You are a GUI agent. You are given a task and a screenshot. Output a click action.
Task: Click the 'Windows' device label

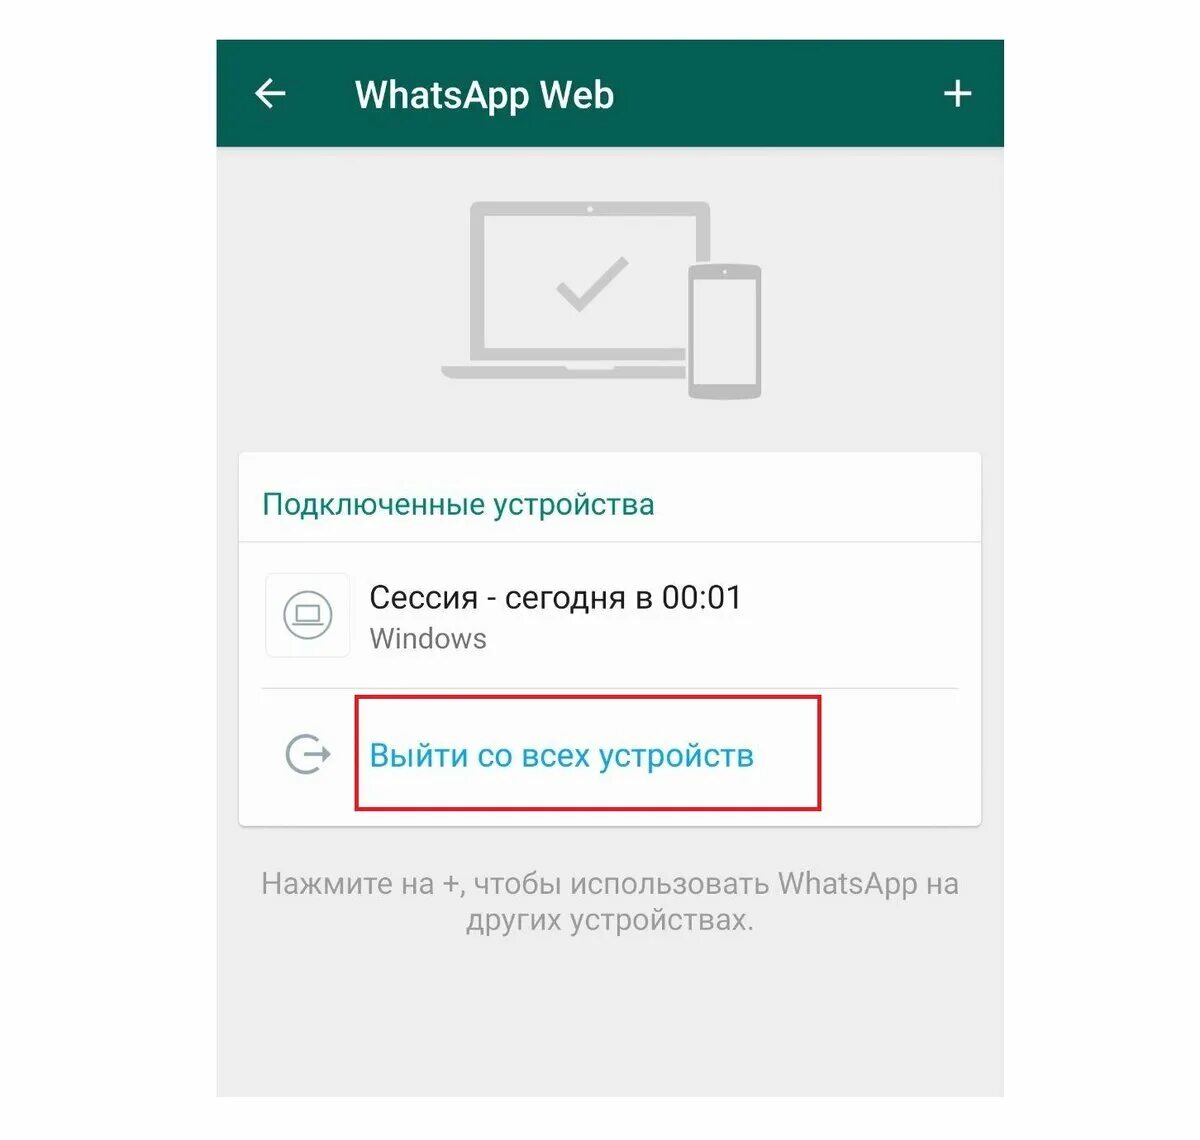pyautogui.click(x=428, y=639)
